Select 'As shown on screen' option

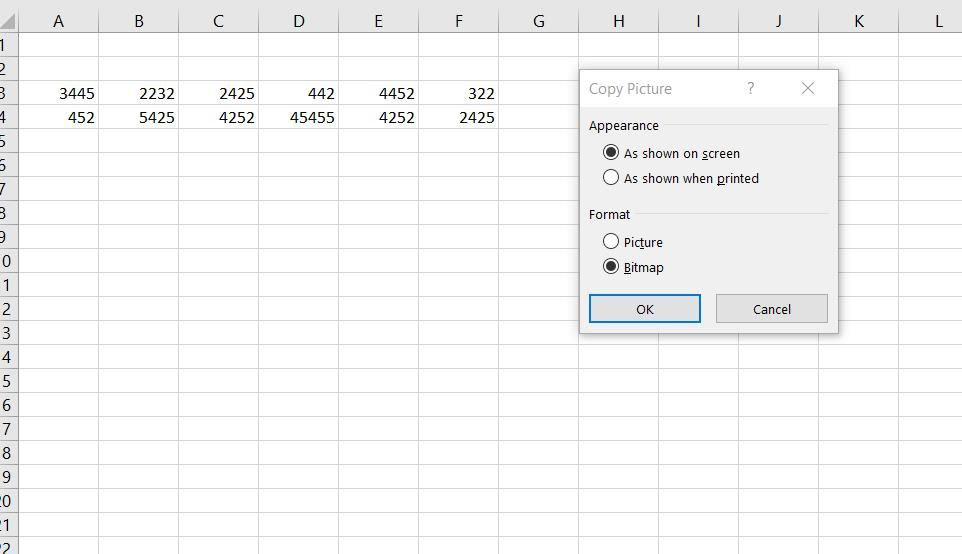click(611, 153)
